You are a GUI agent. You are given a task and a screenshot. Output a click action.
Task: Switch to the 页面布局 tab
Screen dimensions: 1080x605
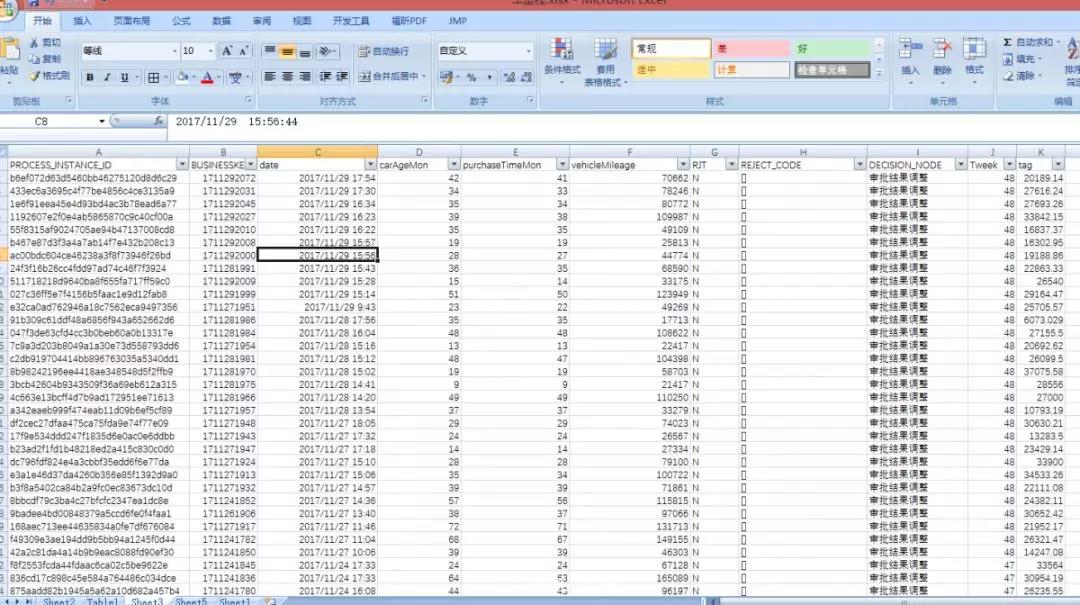click(132, 21)
